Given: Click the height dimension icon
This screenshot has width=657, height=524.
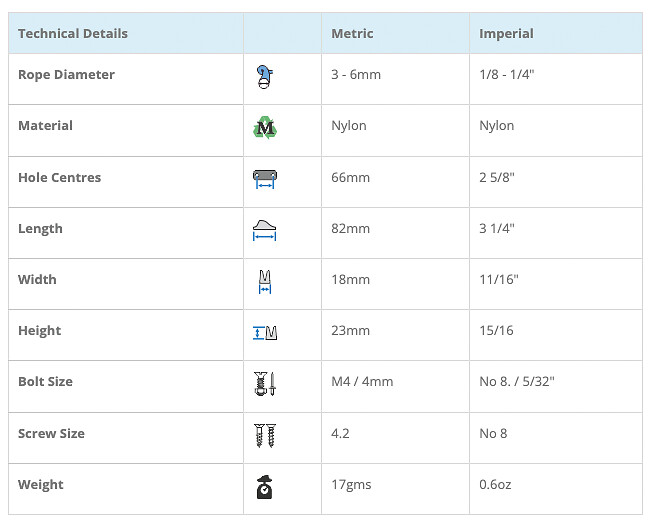Looking at the screenshot, I should pos(264,332).
